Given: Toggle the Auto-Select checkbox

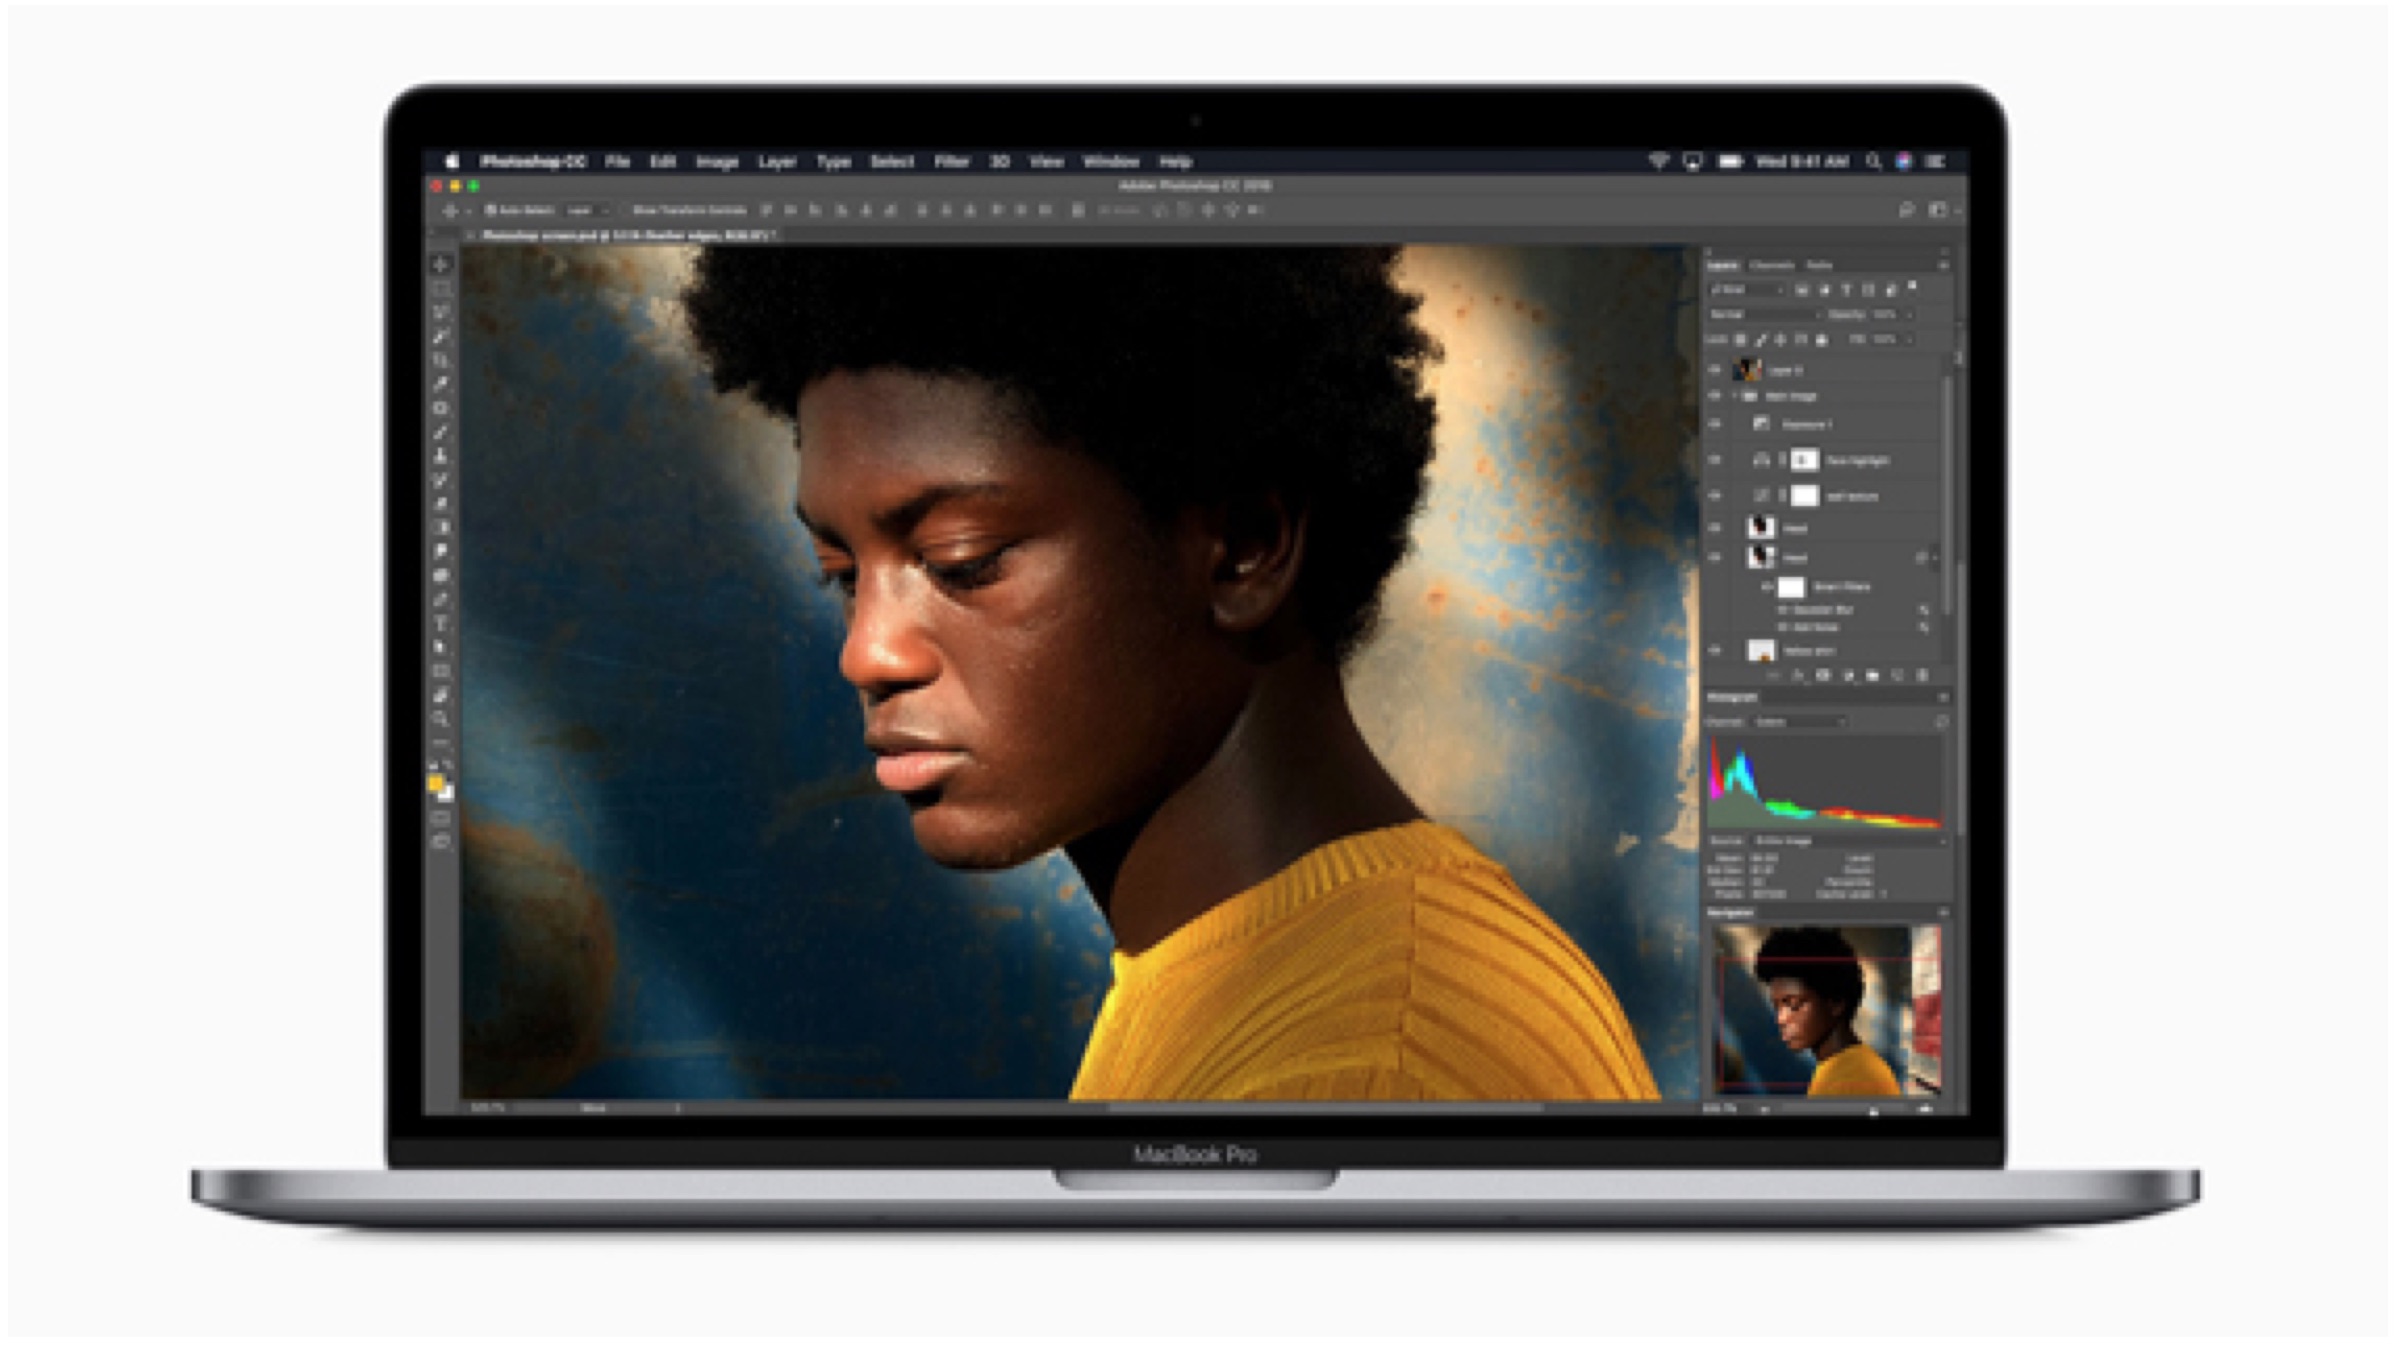Looking at the screenshot, I should pyautogui.click(x=491, y=210).
